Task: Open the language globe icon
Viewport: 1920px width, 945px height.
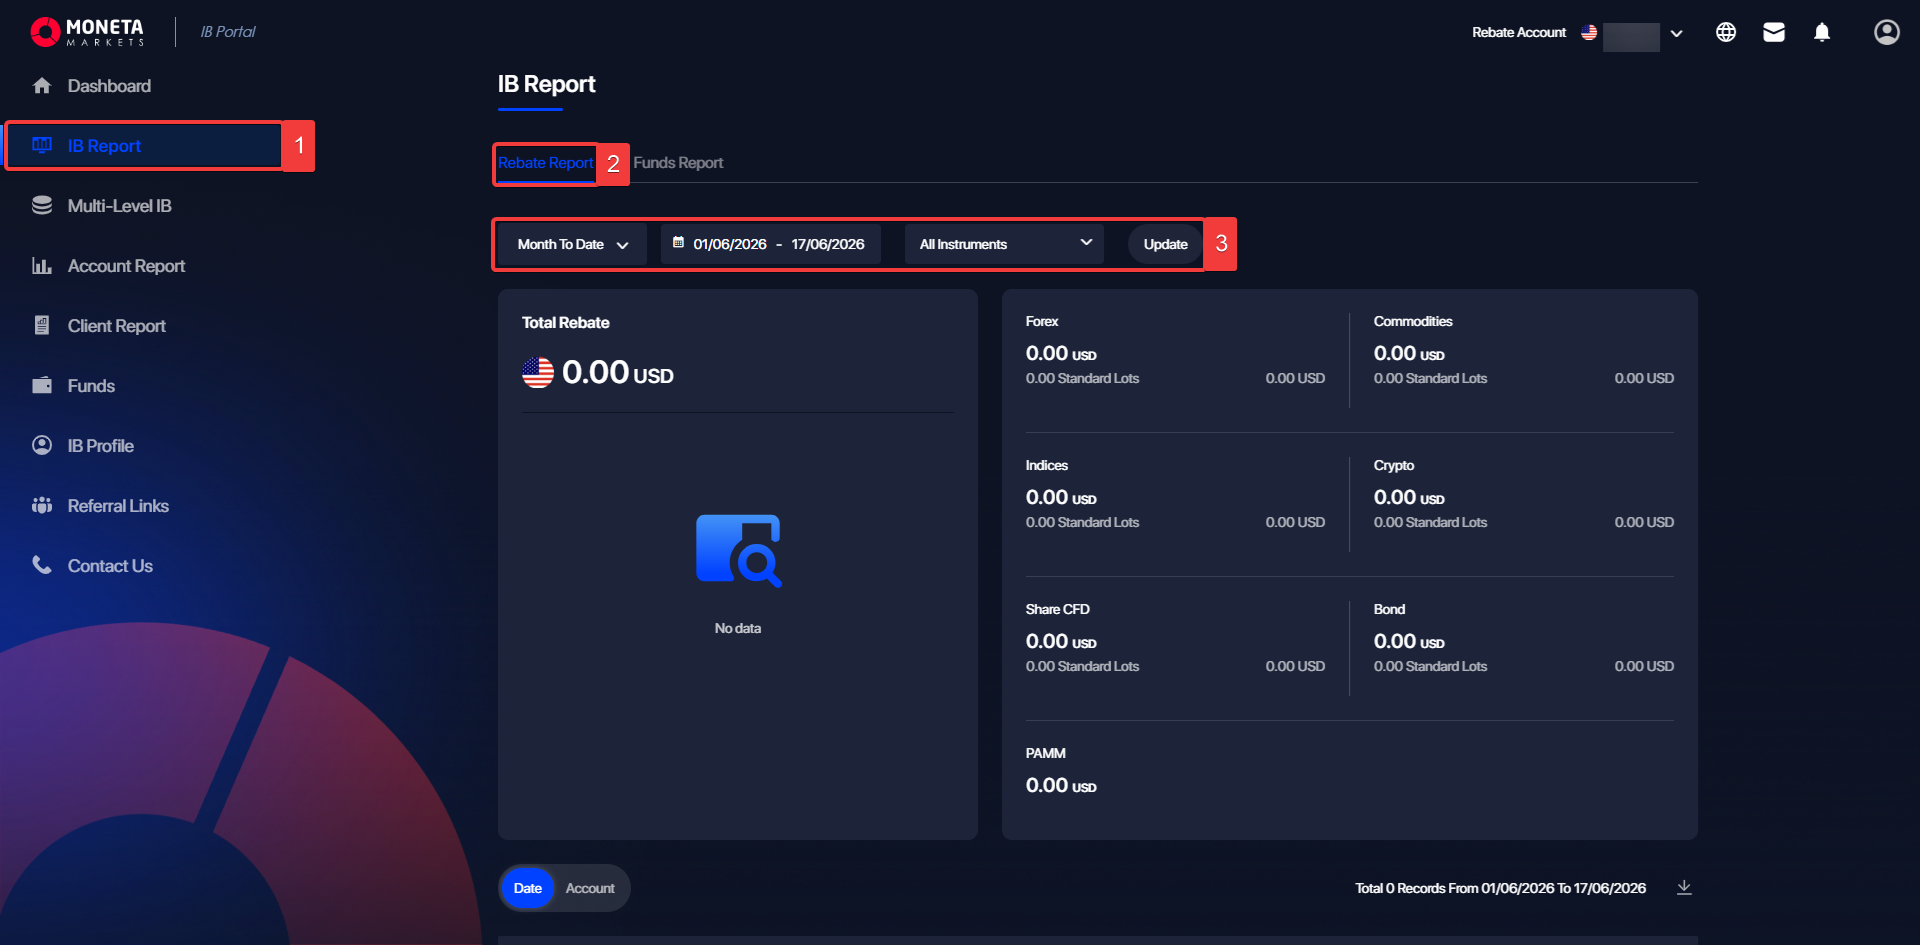Action: pyautogui.click(x=1726, y=32)
